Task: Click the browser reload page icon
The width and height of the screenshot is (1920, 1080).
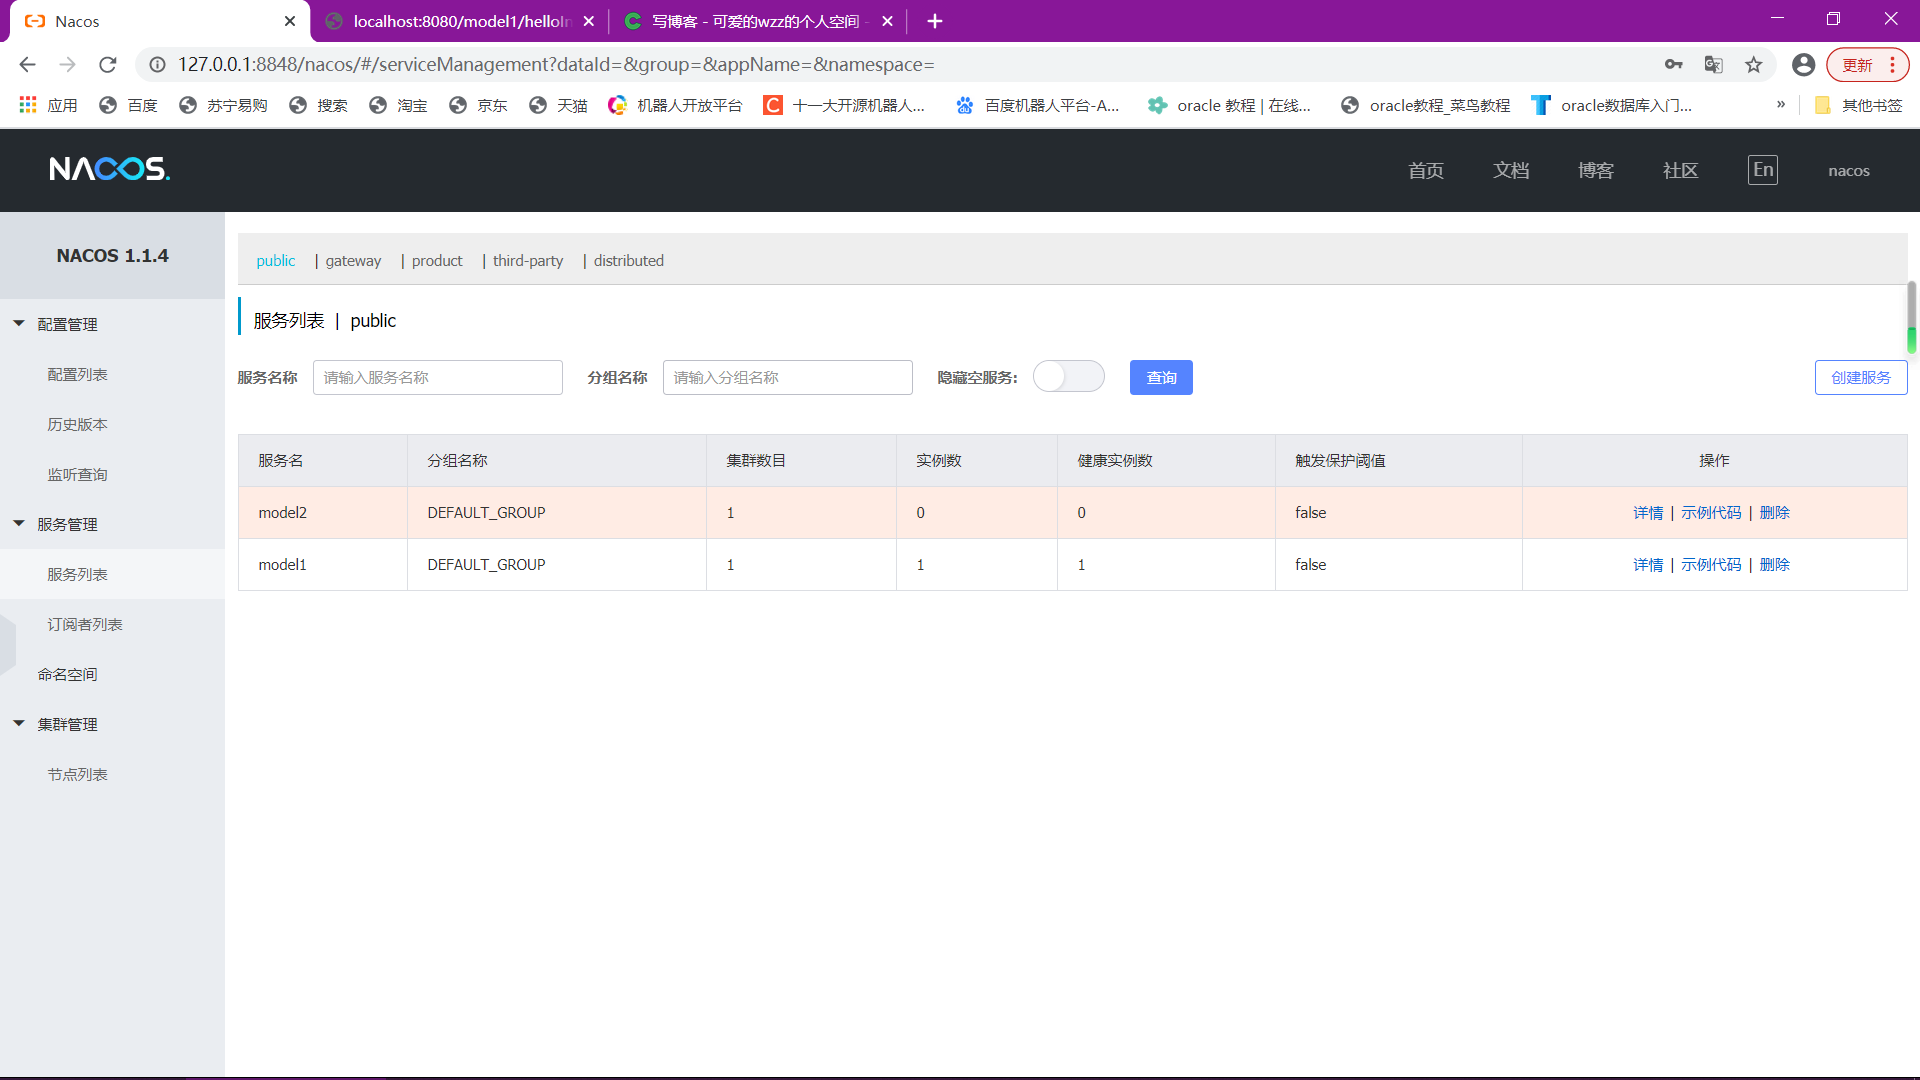Action: click(x=108, y=65)
